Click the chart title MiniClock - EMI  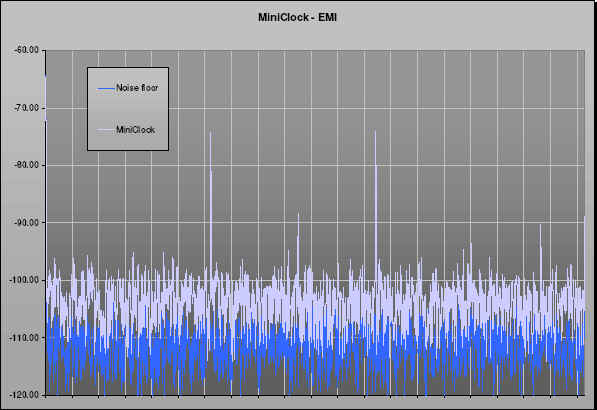(297, 18)
